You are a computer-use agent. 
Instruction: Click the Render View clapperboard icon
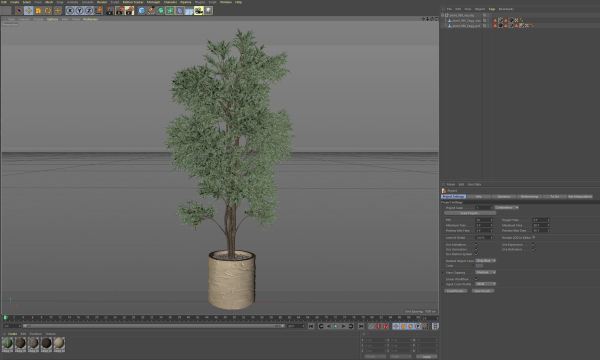point(110,11)
